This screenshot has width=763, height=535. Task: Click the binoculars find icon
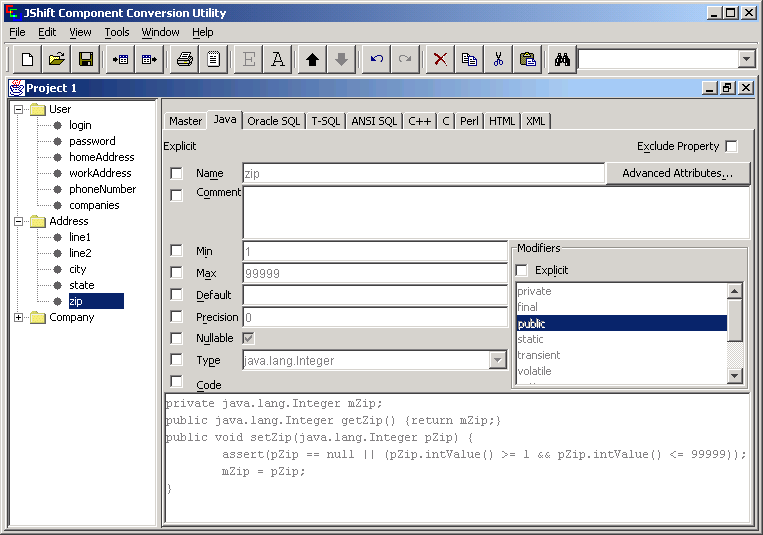click(x=562, y=59)
